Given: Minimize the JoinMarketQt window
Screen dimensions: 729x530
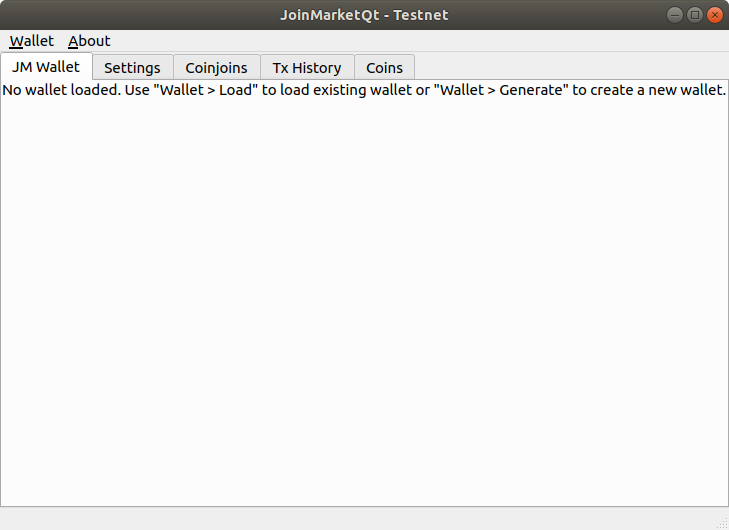Looking at the screenshot, I should click(675, 15).
